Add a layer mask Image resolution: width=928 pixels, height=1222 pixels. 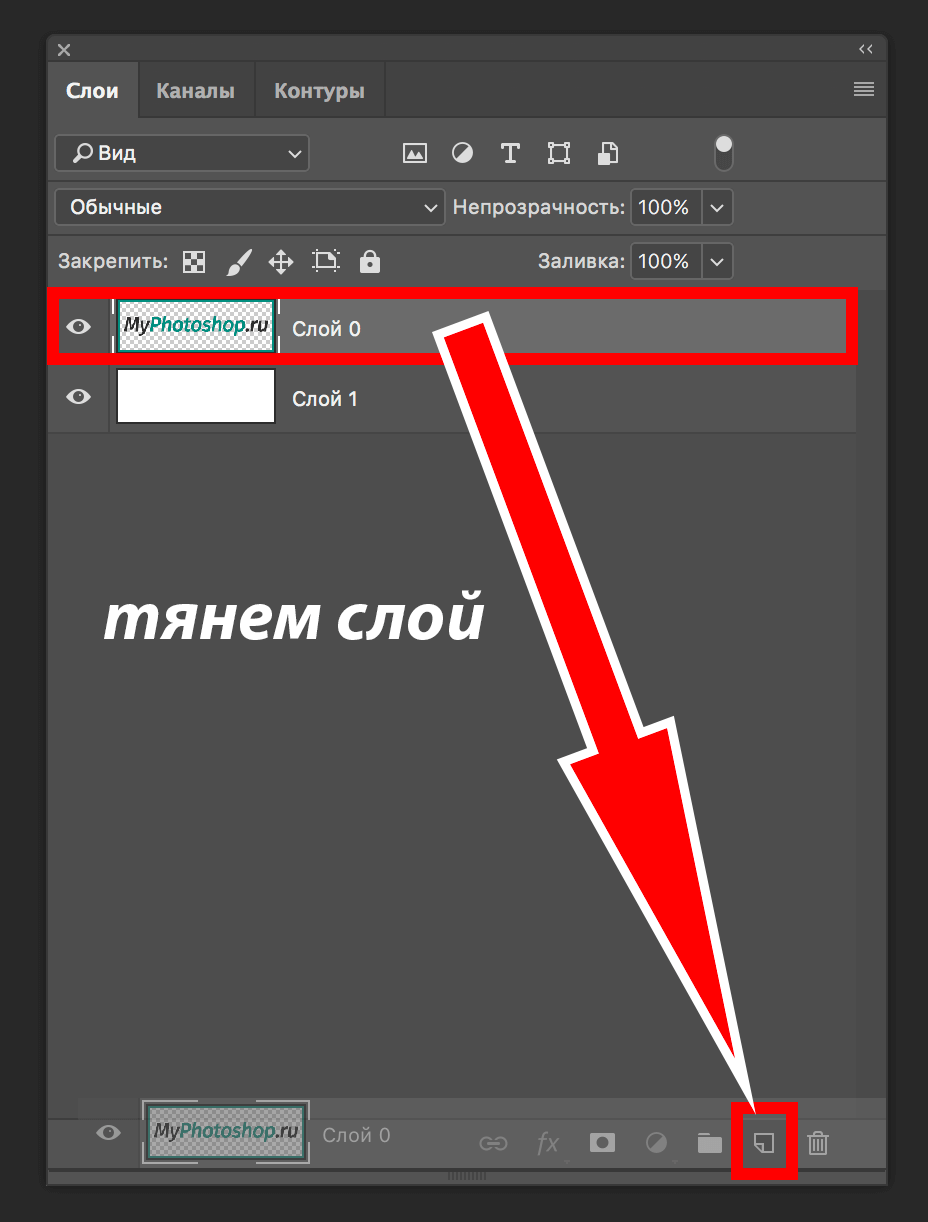[601, 1144]
